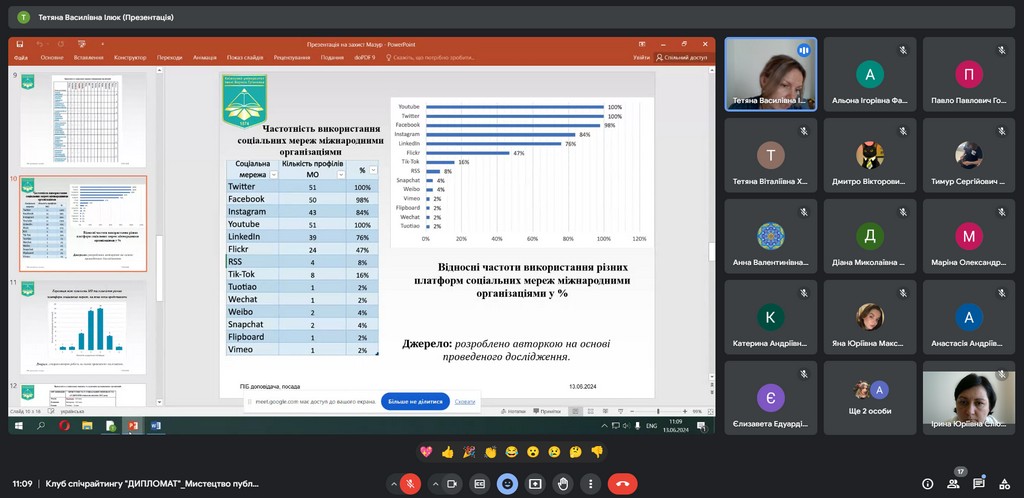Viewport: 1024px width, 498px height.
Task: Open more options three-dot menu
Action: (x=589, y=483)
